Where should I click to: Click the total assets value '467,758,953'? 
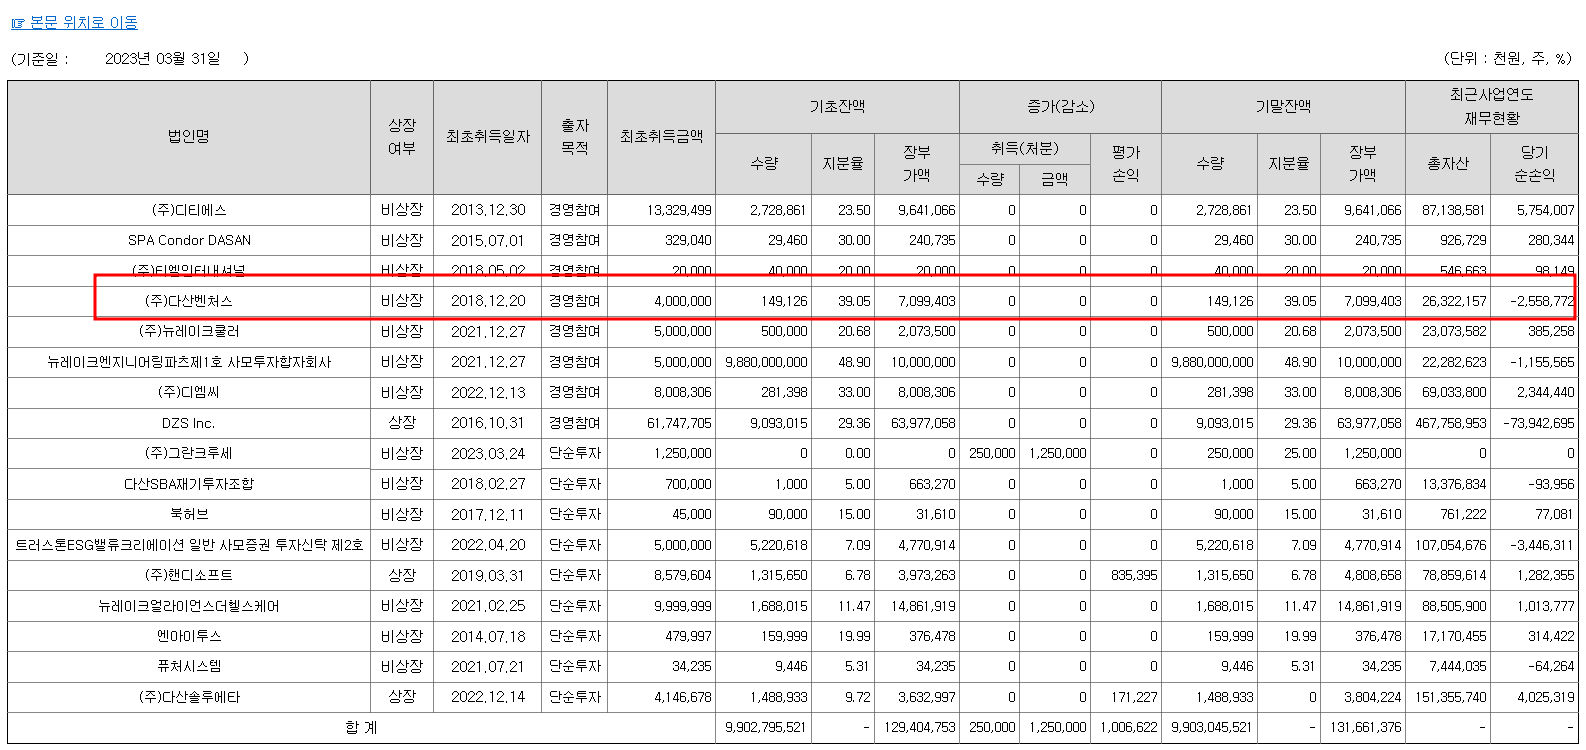(1451, 423)
